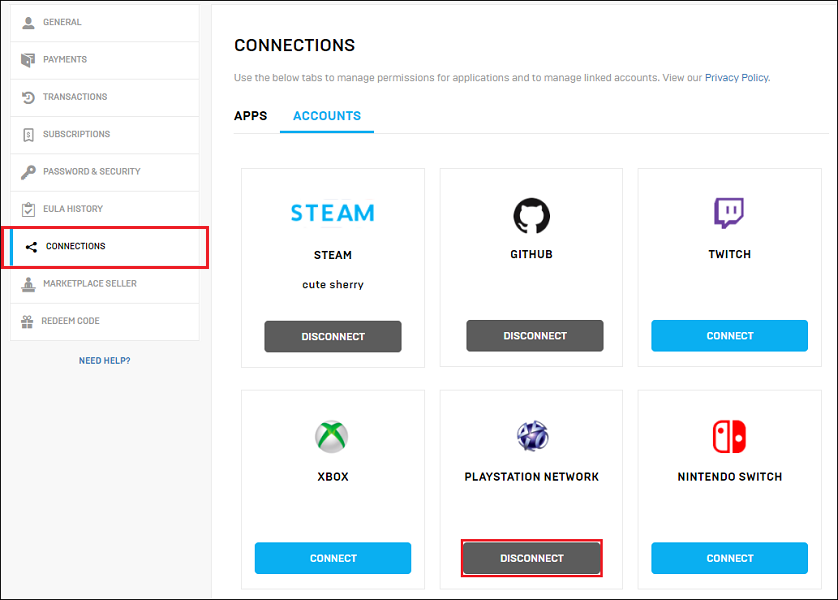Open the General settings section

tap(105, 22)
